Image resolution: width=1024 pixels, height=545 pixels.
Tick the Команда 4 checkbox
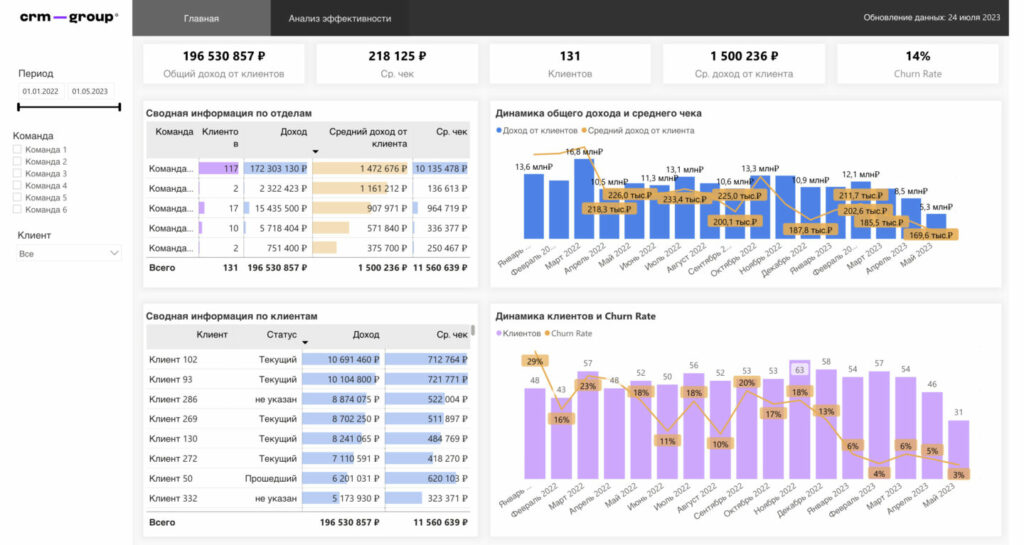tap(17, 185)
